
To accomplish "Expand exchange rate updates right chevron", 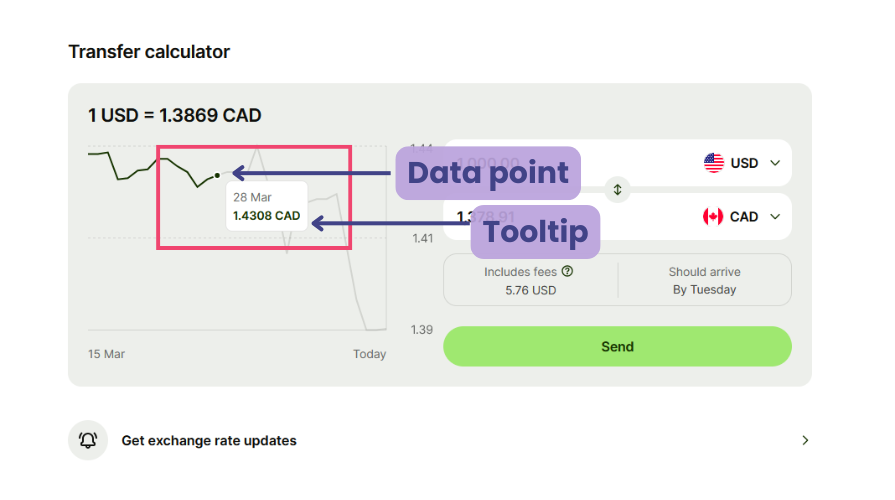I will (x=805, y=440).
